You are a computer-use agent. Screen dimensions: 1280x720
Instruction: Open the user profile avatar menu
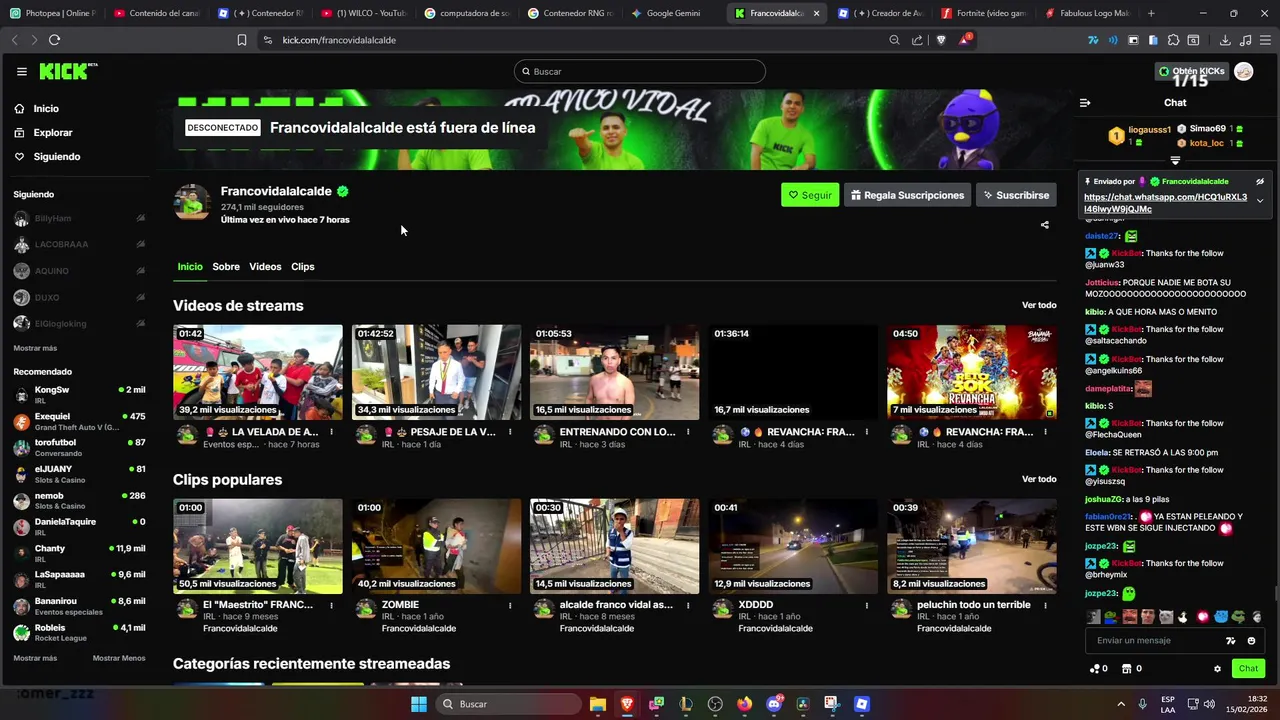(x=1244, y=71)
